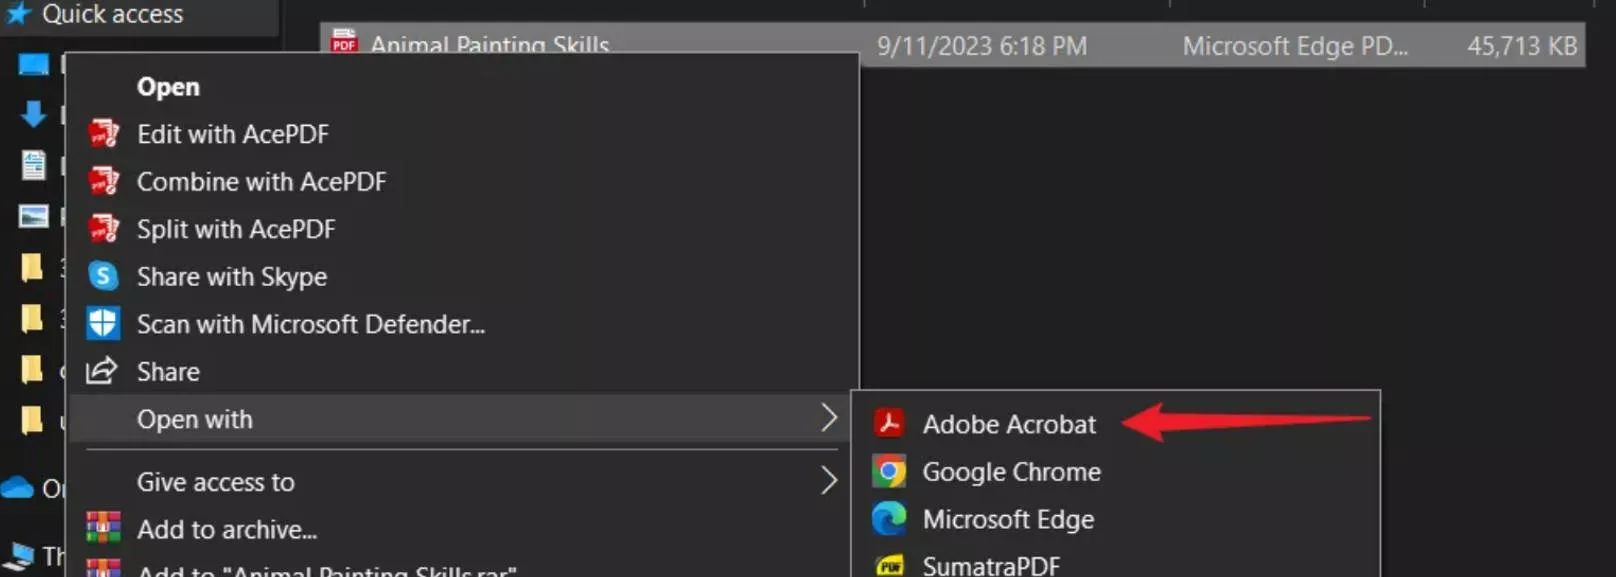
Task: Expand the Open with submenu chevron
Action: (x=830, y=418)
